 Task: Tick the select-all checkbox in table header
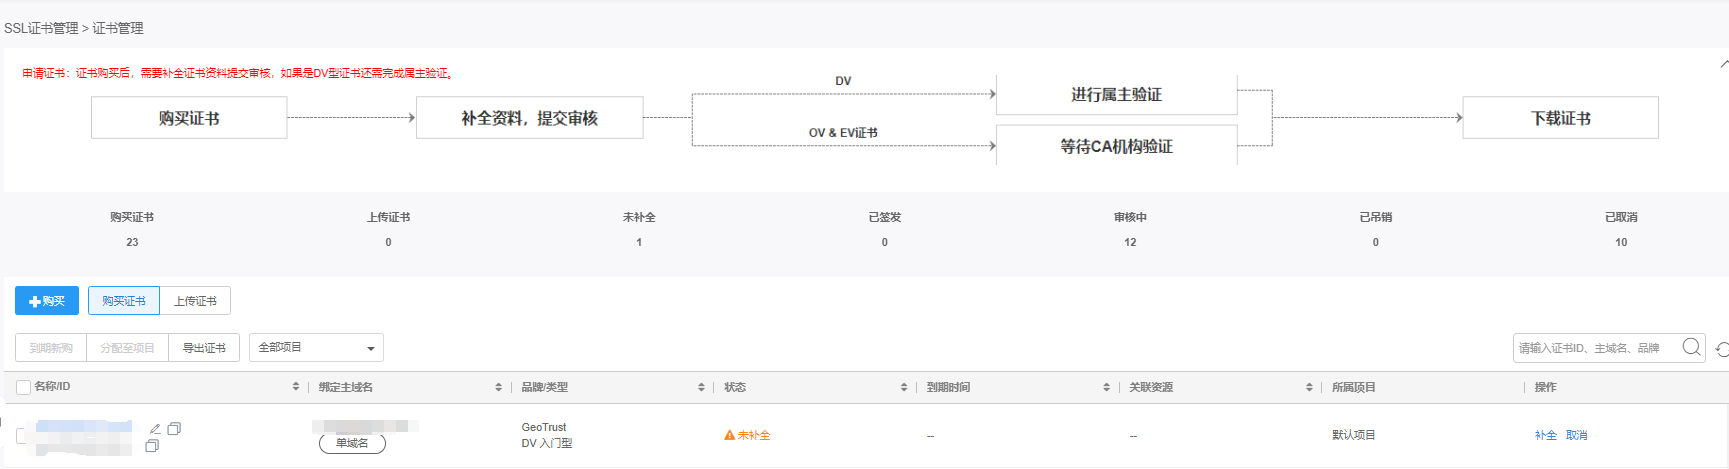pos(24,387)
